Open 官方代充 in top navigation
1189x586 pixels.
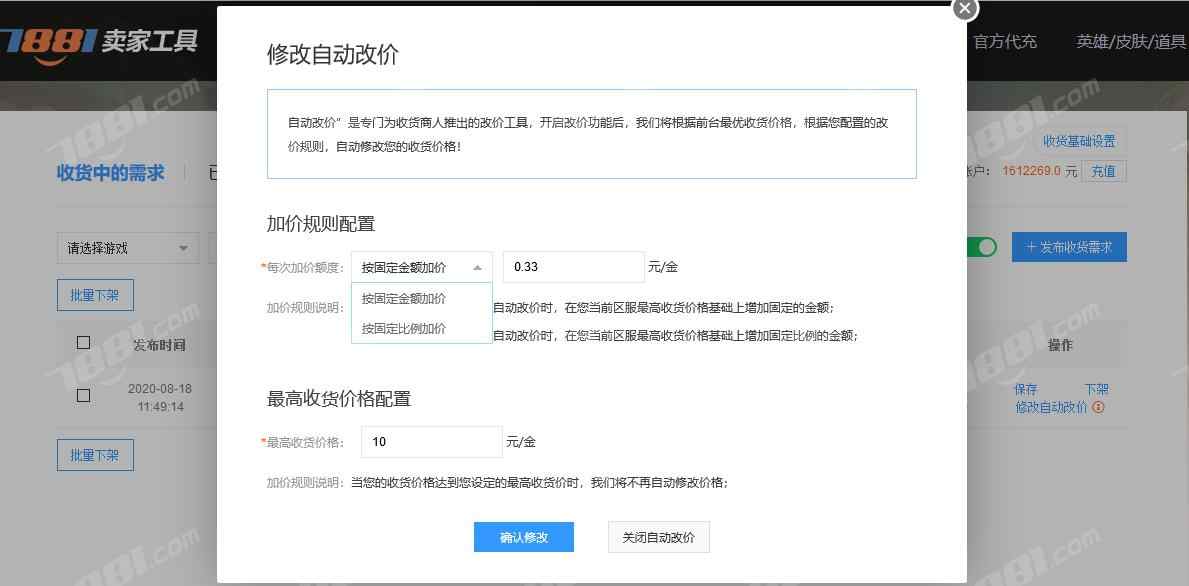click(1005, 42)
